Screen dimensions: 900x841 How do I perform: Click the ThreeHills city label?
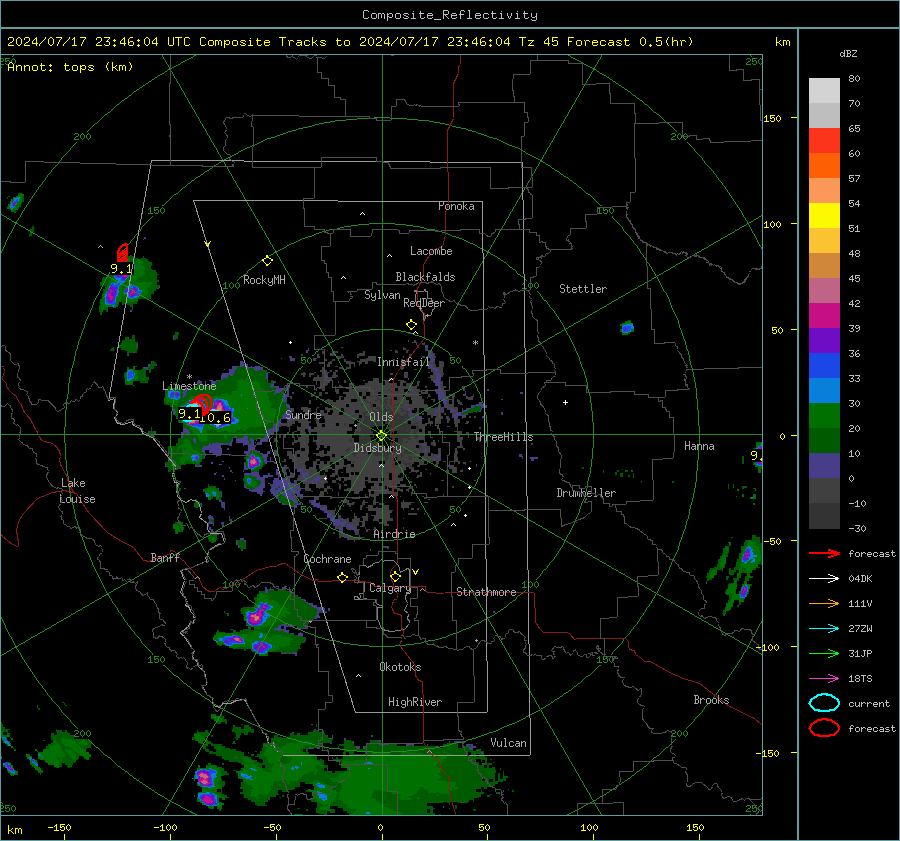pyautogui.click(x=503, y=437)
